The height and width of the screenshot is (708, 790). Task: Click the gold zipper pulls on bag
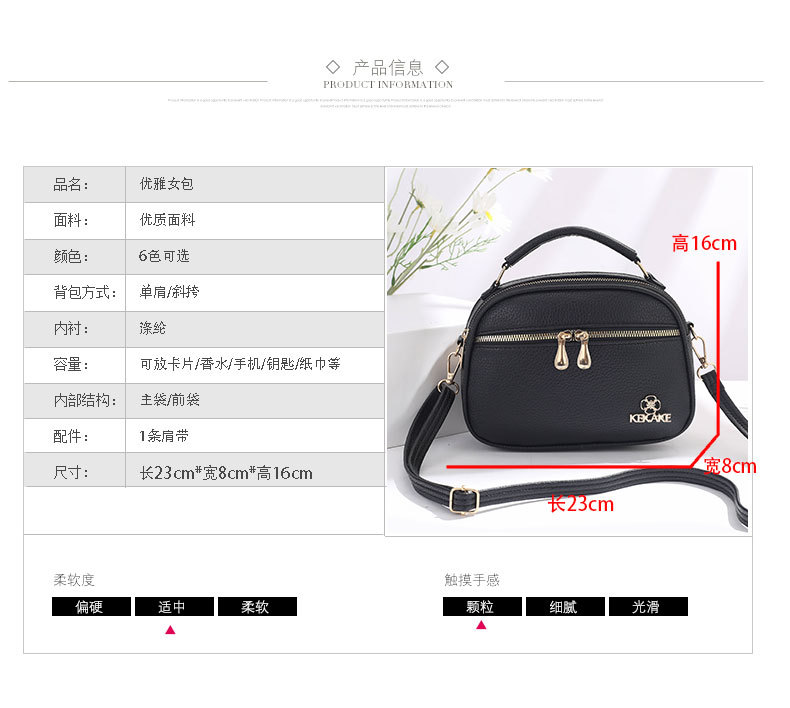(572, 349)
